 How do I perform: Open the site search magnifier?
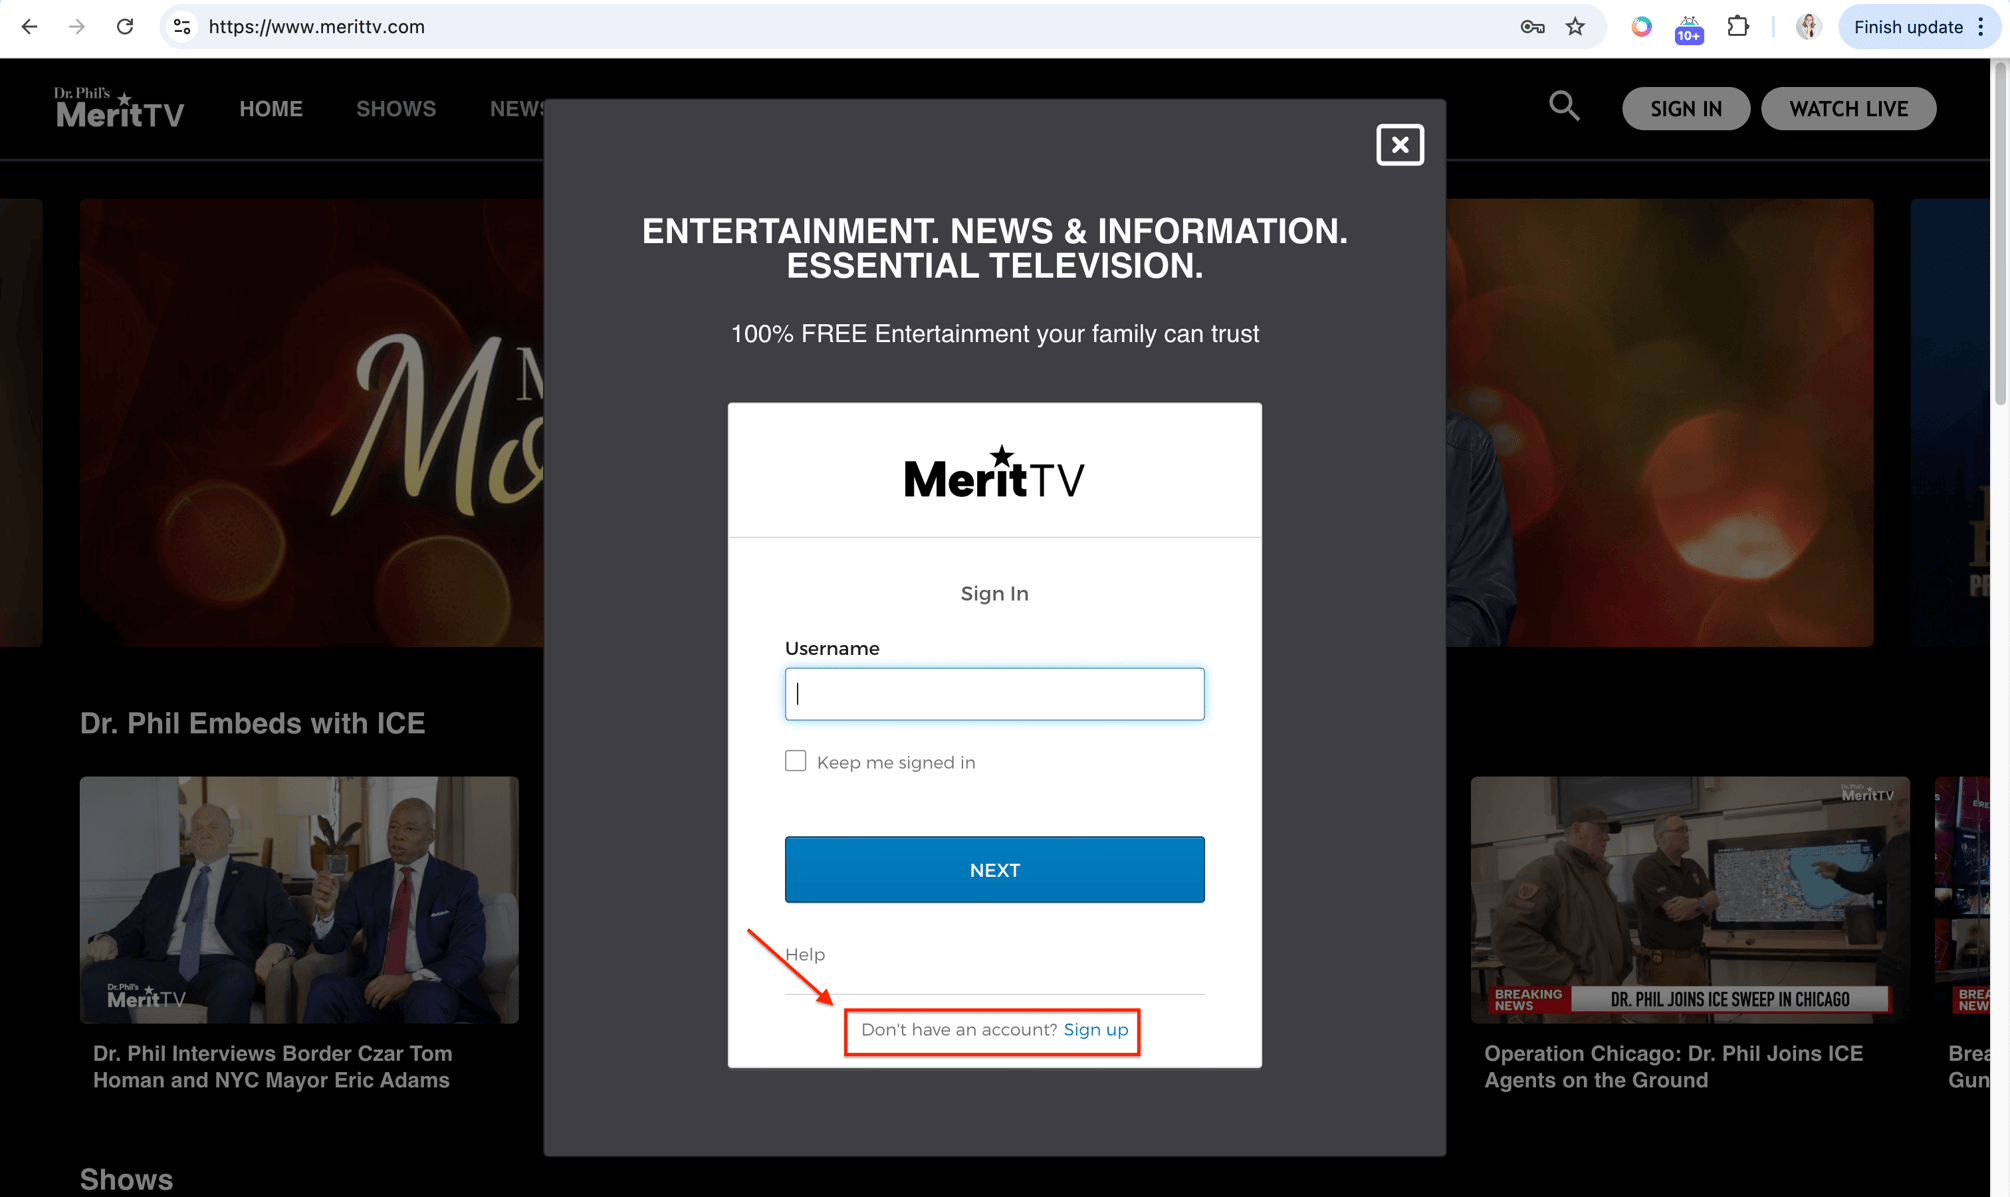(1564, 107)
